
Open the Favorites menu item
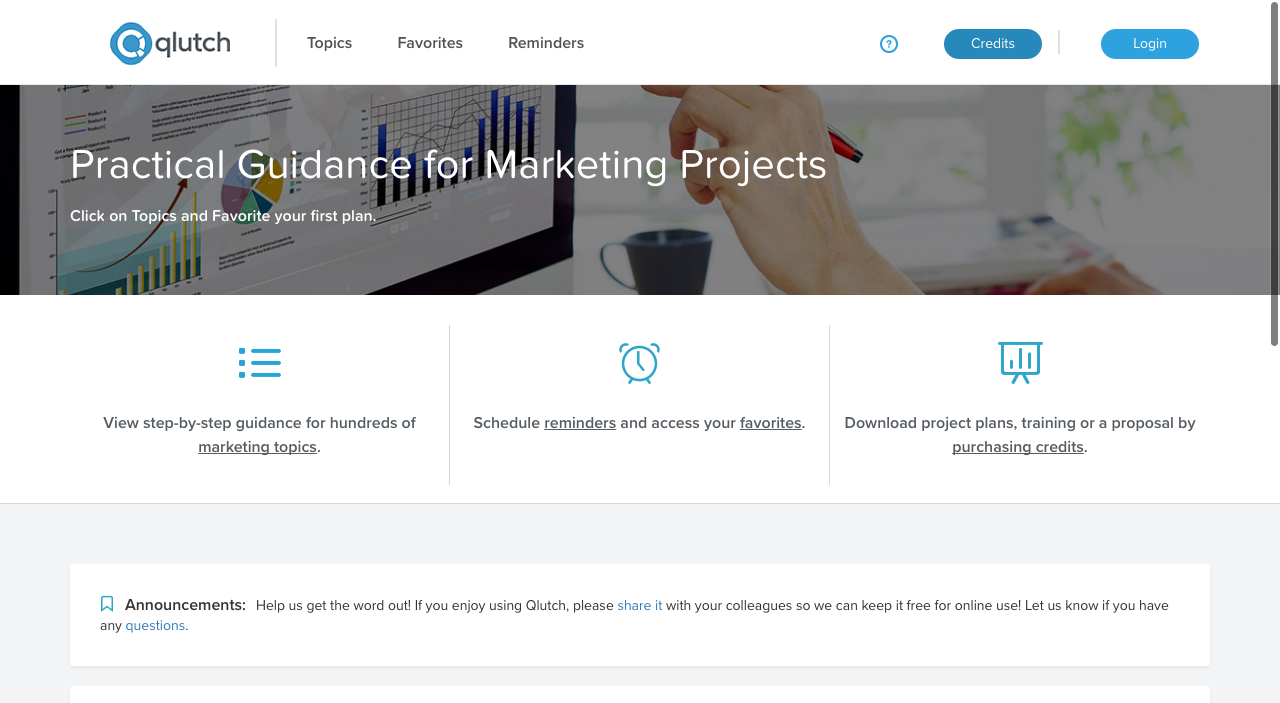tap(430, 43)
